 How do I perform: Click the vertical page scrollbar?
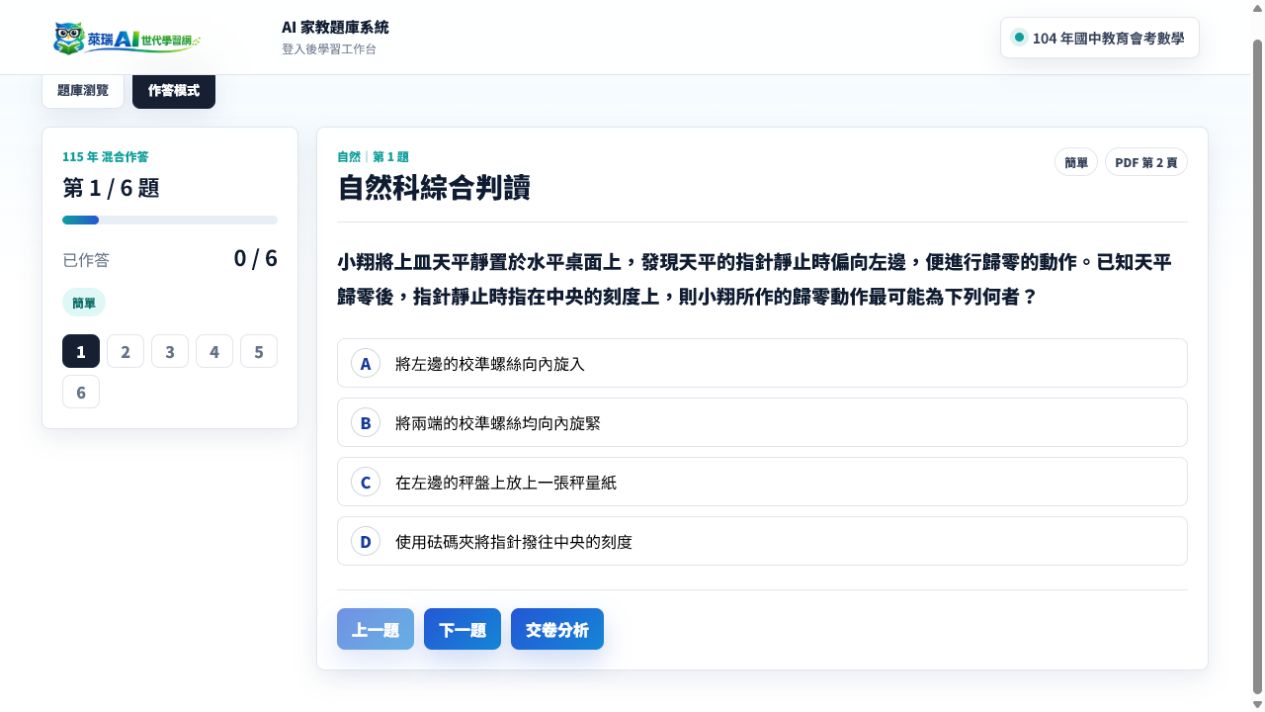pos(1258,365)
